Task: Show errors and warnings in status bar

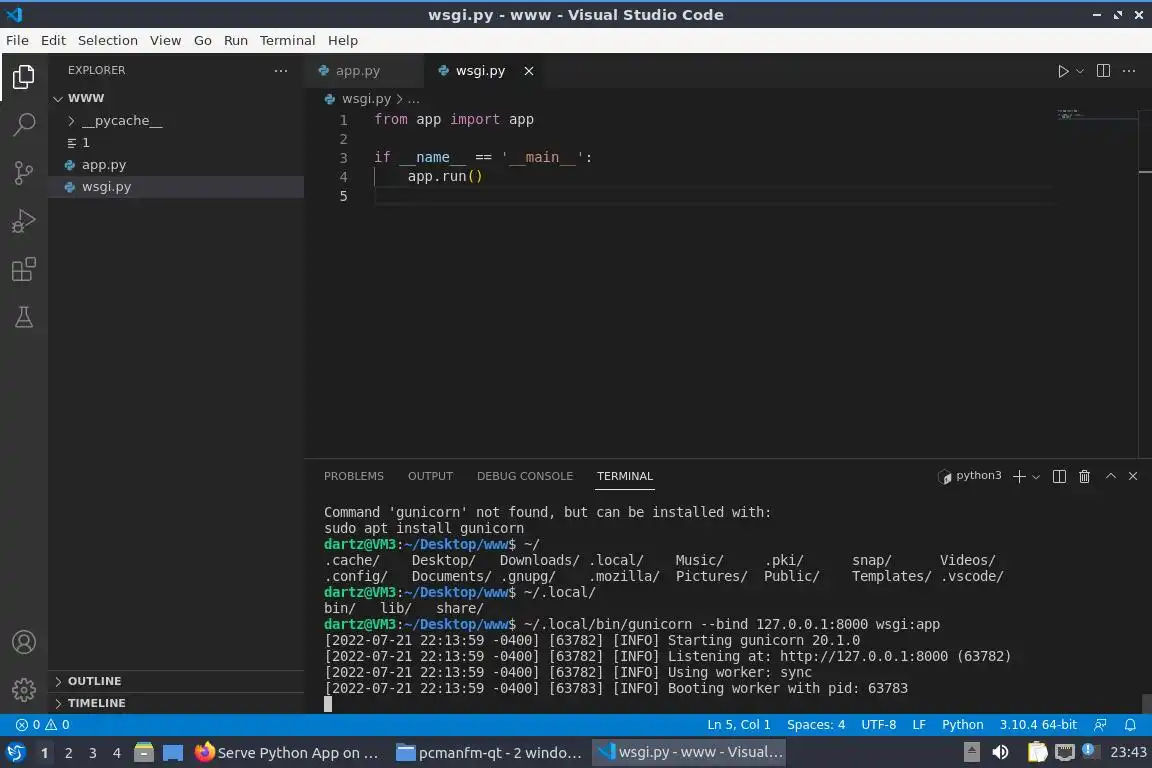Action: [43, 725]
